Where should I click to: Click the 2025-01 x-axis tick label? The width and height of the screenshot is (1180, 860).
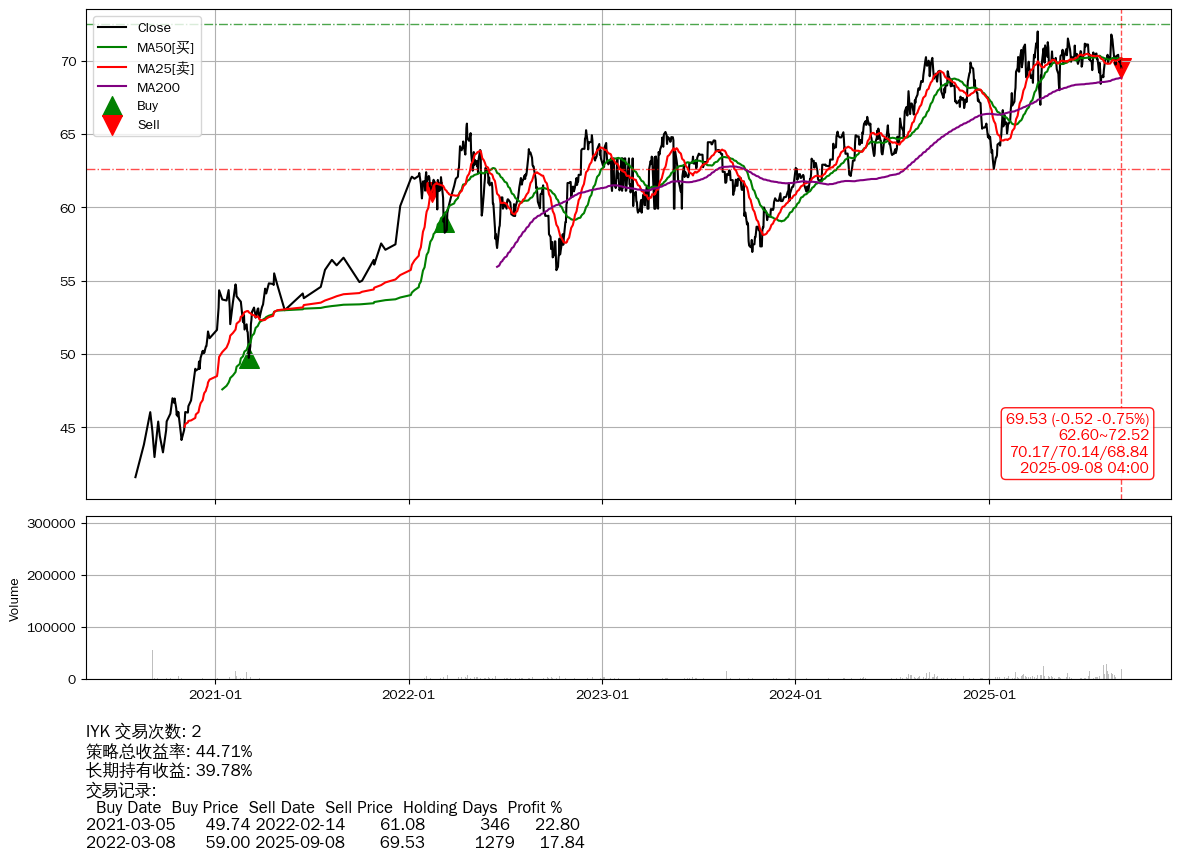(x=989, y=694)
